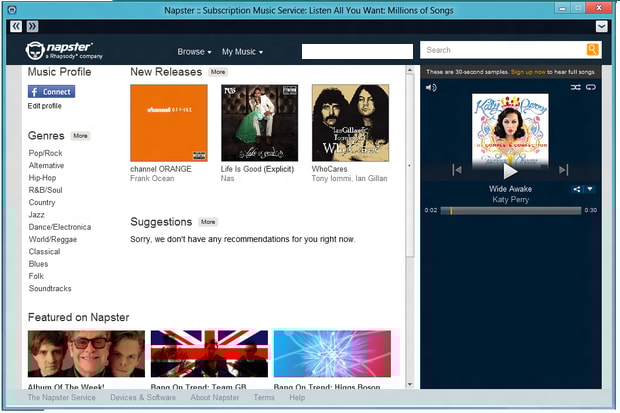Open the top-right toolbar dropdown arrow
This screenshot has height=413, width=620.
601,27
